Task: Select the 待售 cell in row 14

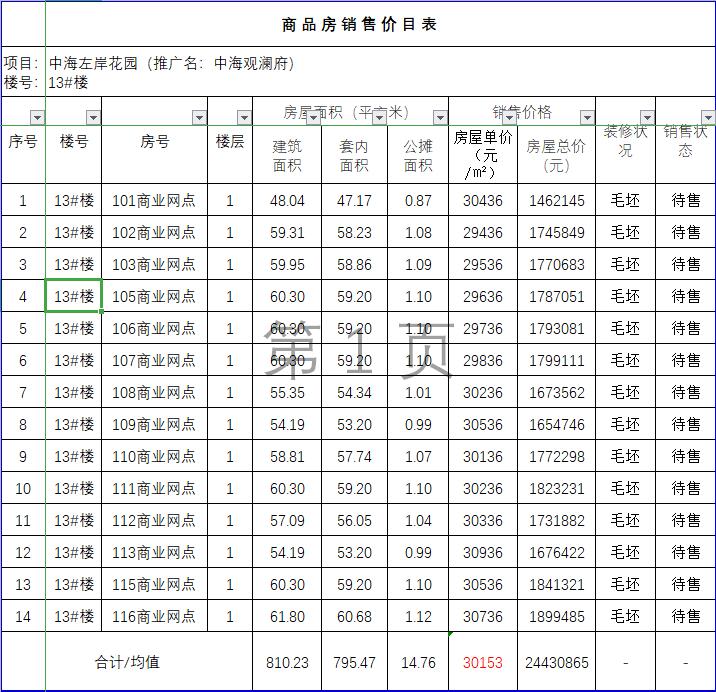Action: tap(685, 616)
